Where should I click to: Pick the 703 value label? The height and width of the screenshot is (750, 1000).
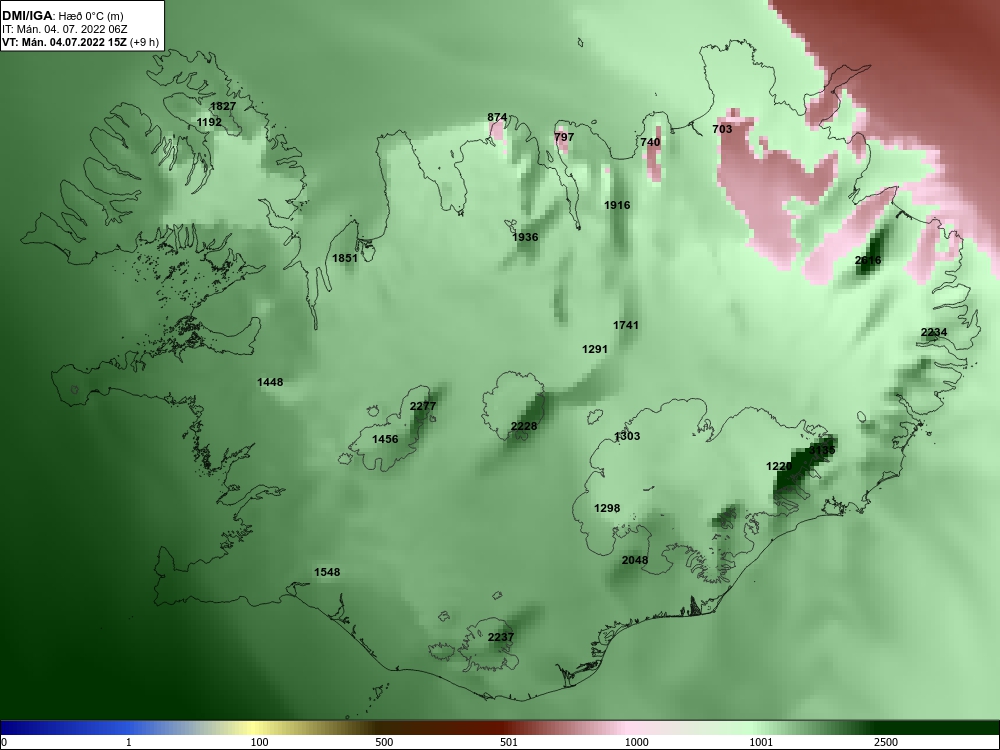coord(722,129)
